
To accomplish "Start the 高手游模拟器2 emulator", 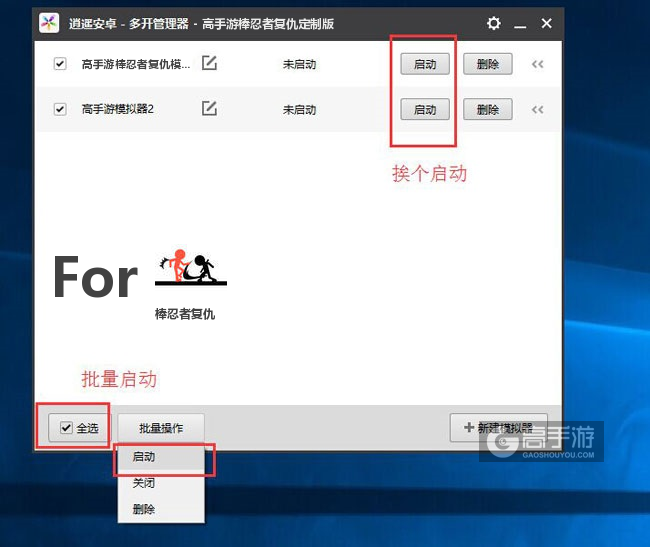I will [425, 109].
